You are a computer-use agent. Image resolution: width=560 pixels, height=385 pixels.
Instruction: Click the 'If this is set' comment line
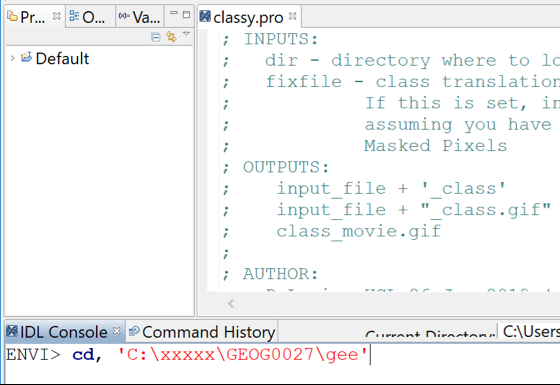pos(462,103)
